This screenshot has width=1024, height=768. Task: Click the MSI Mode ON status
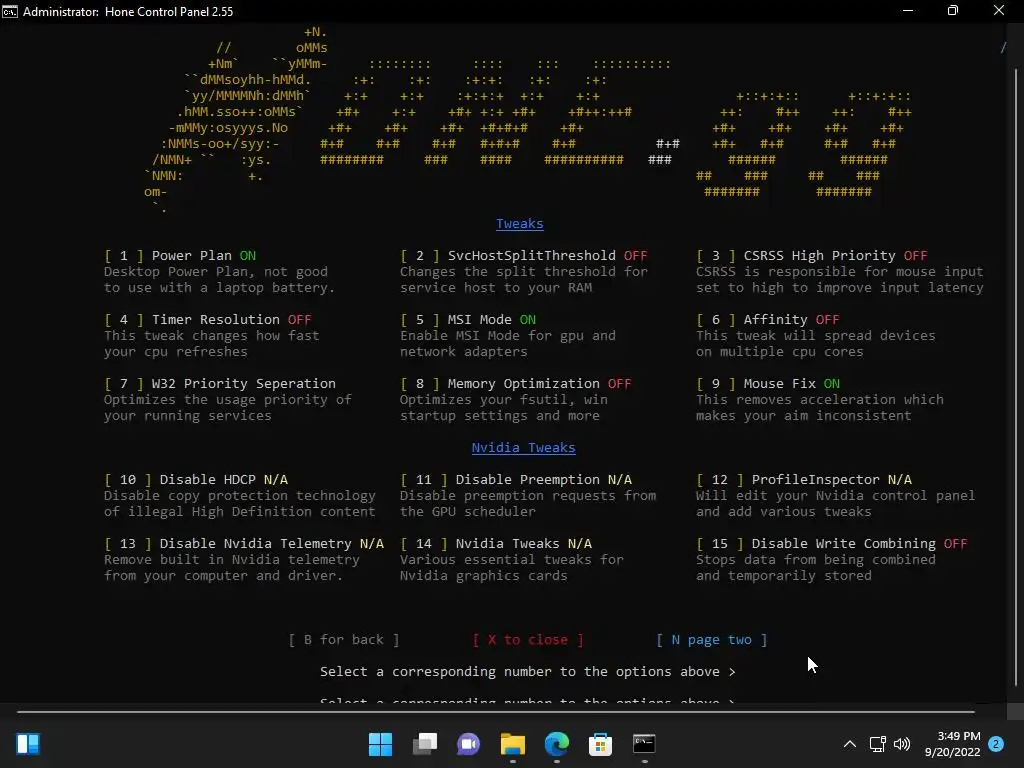tap(528, 319)
